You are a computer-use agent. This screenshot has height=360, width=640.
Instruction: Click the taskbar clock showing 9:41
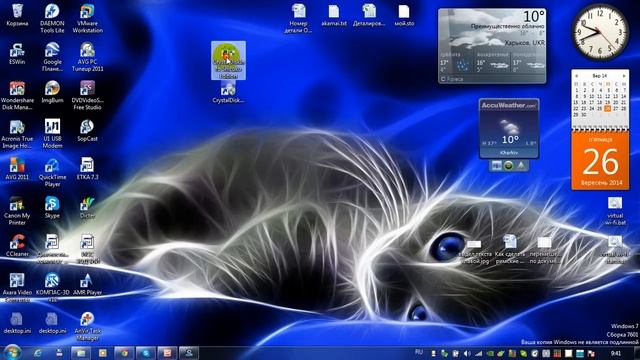[616, 353]
